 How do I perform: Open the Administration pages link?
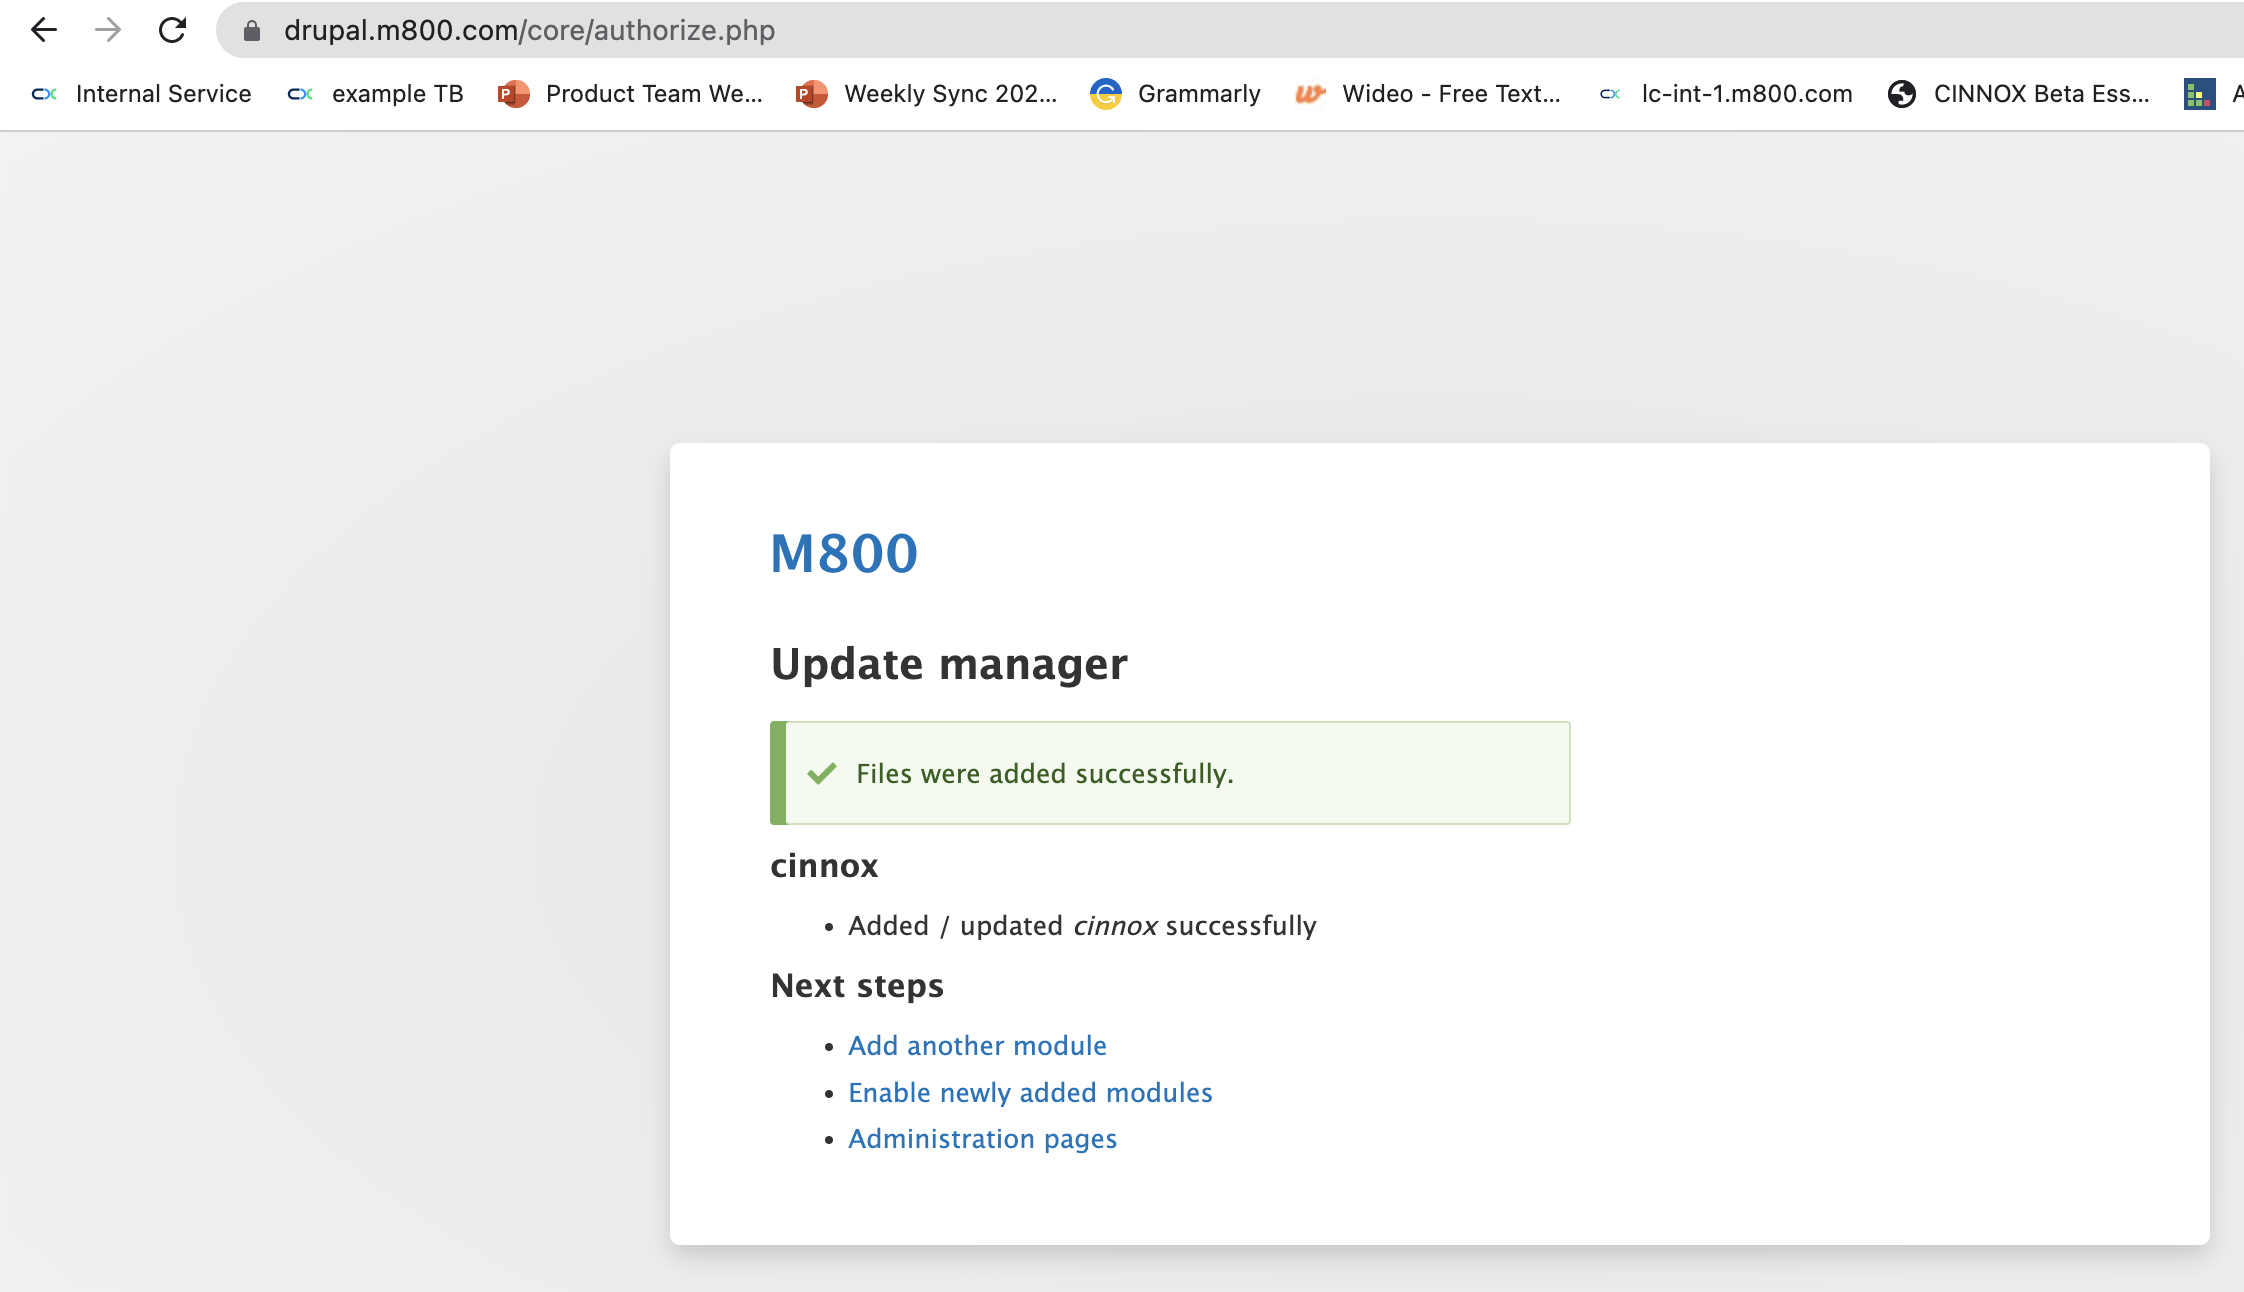pyautogui.click(x=982, y=1139)
